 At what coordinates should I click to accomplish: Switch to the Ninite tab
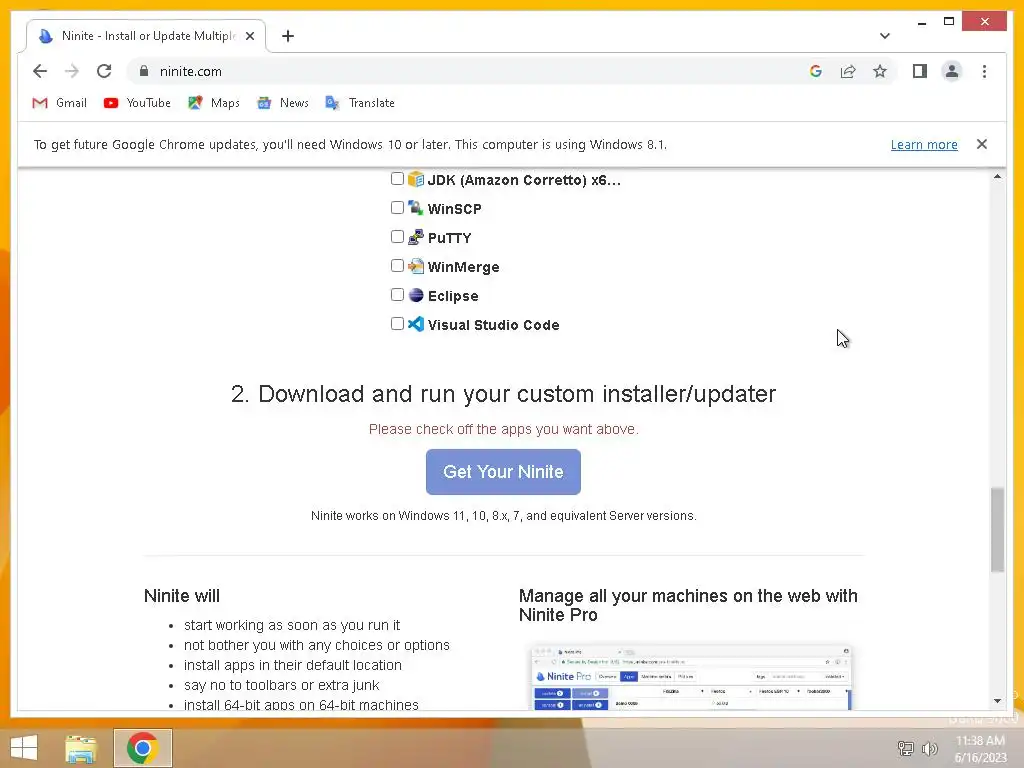click(x=146, y=36)
